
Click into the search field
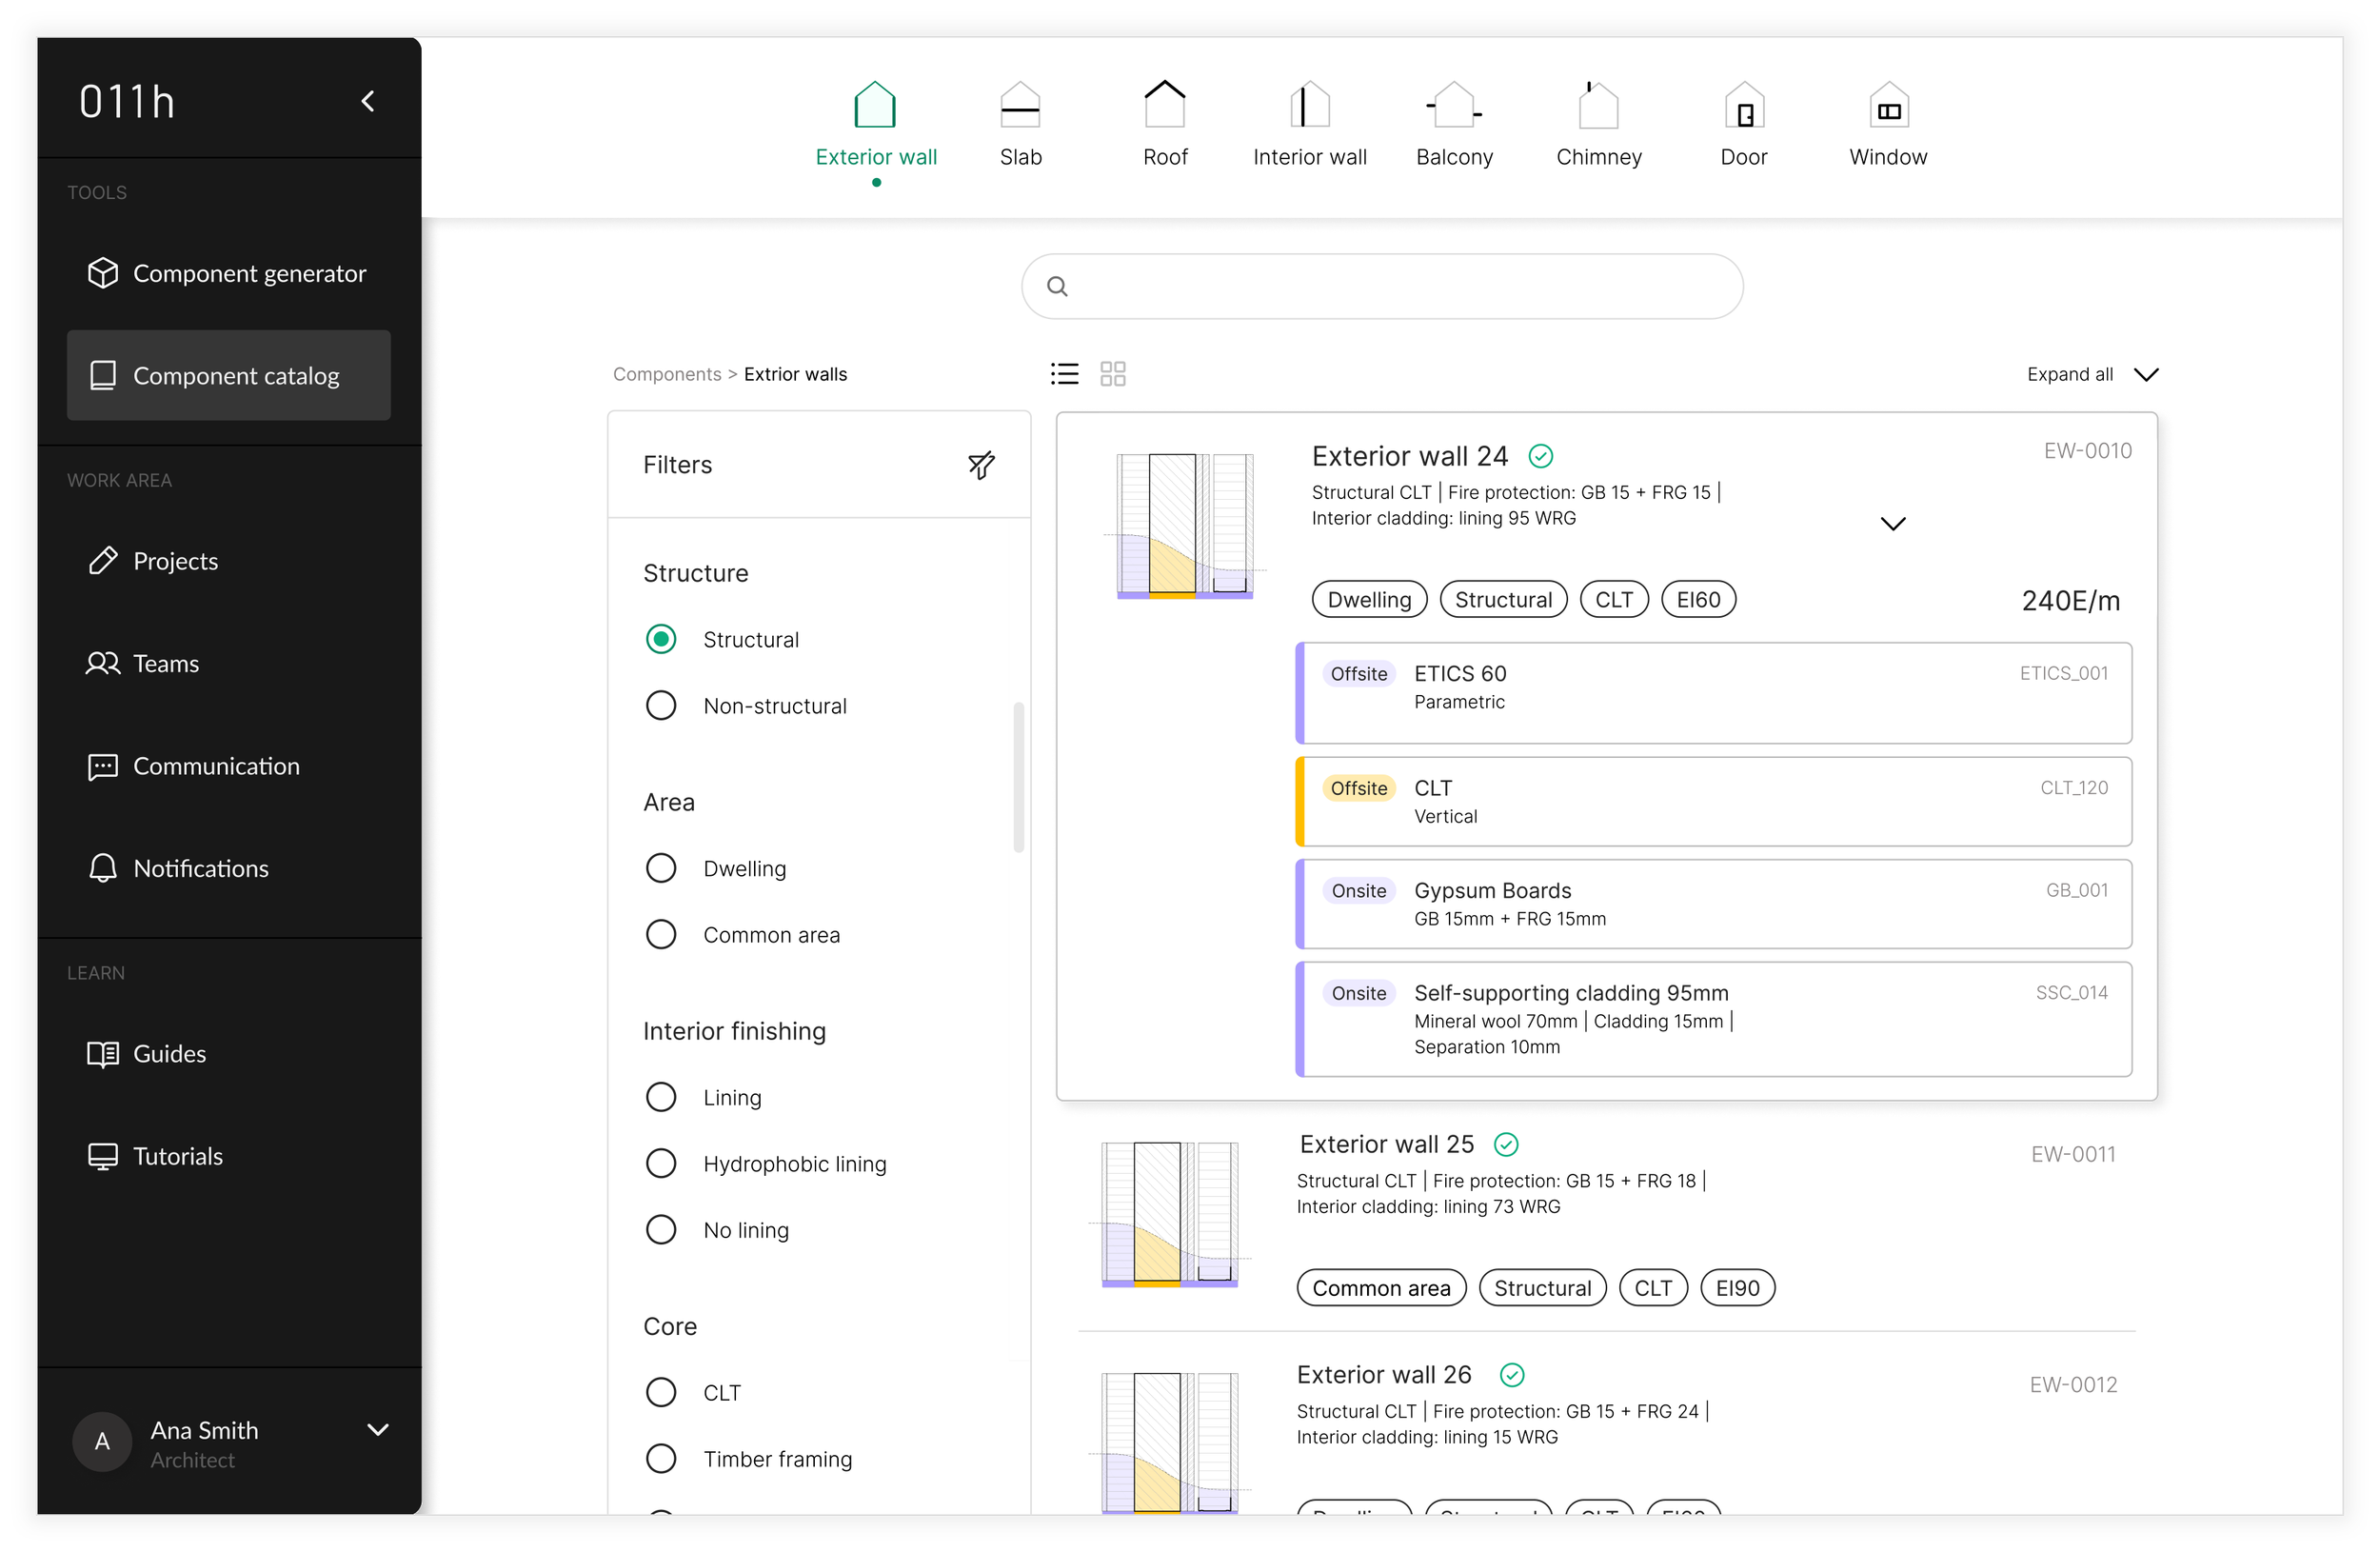(1381, 287)
